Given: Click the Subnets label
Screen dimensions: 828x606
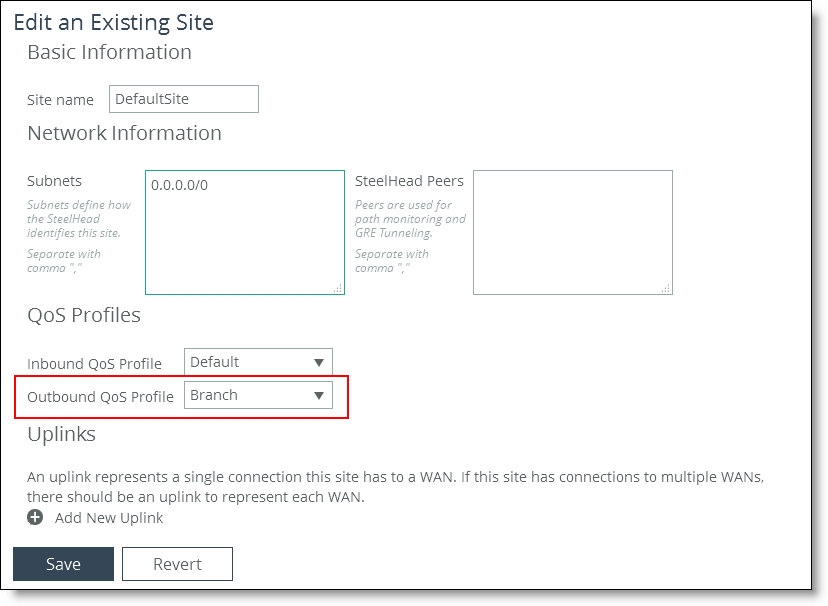Looking at the screenshot, I should (54, 181).
